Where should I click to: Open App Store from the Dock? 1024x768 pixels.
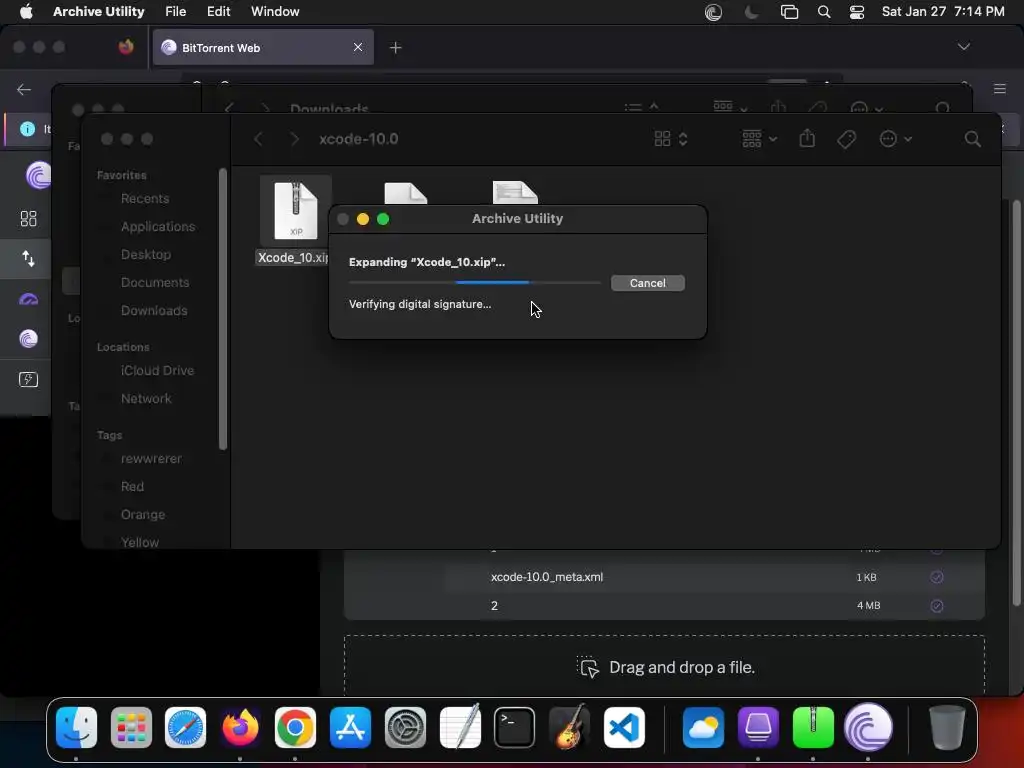point(350,727)
